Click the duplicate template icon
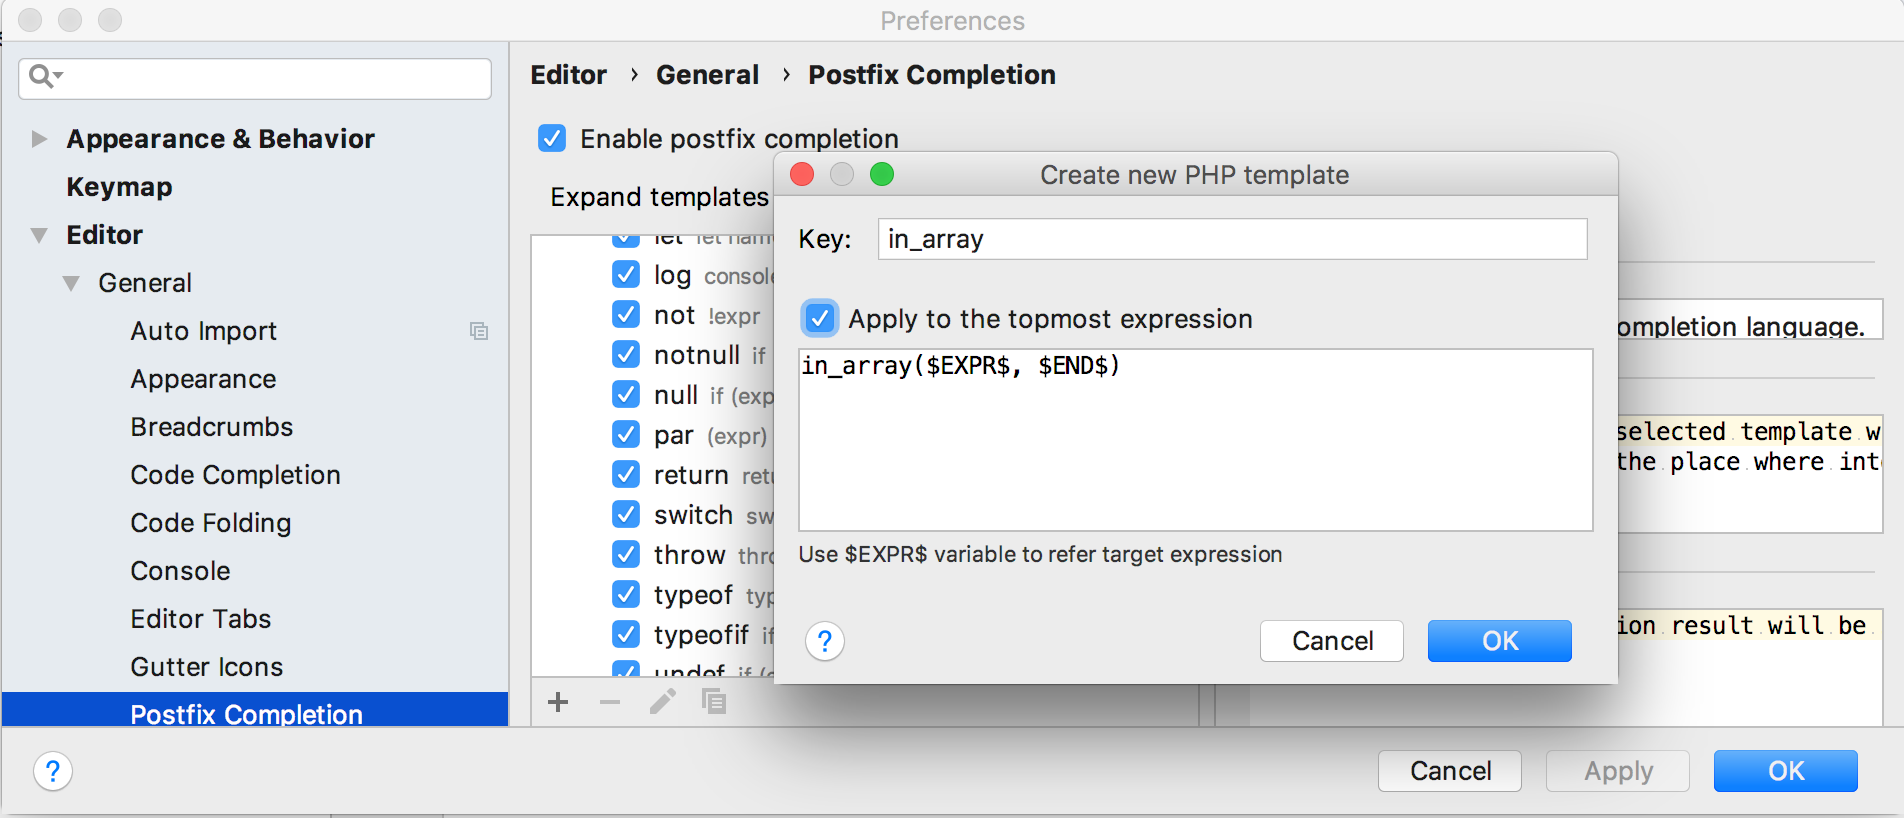This screenshot has height=818, width=1904. tap(714, 702)
